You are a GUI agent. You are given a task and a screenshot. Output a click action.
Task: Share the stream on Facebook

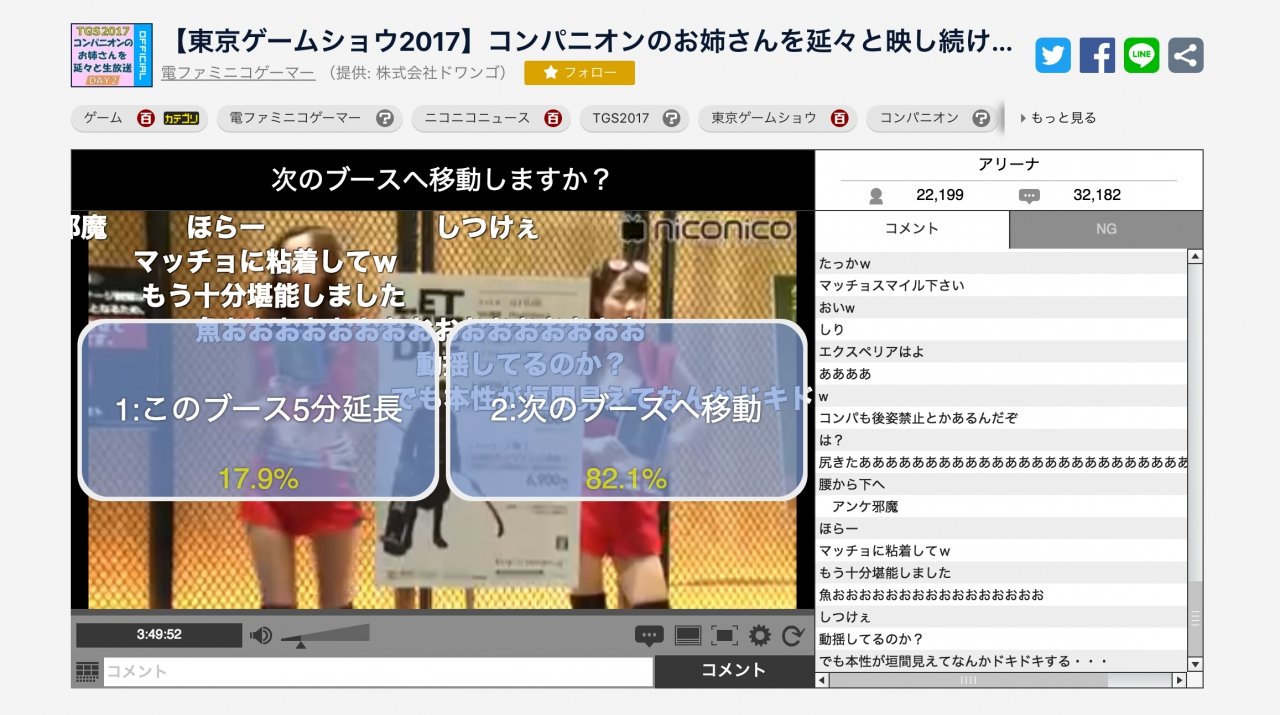click(x=1097, y=57)
